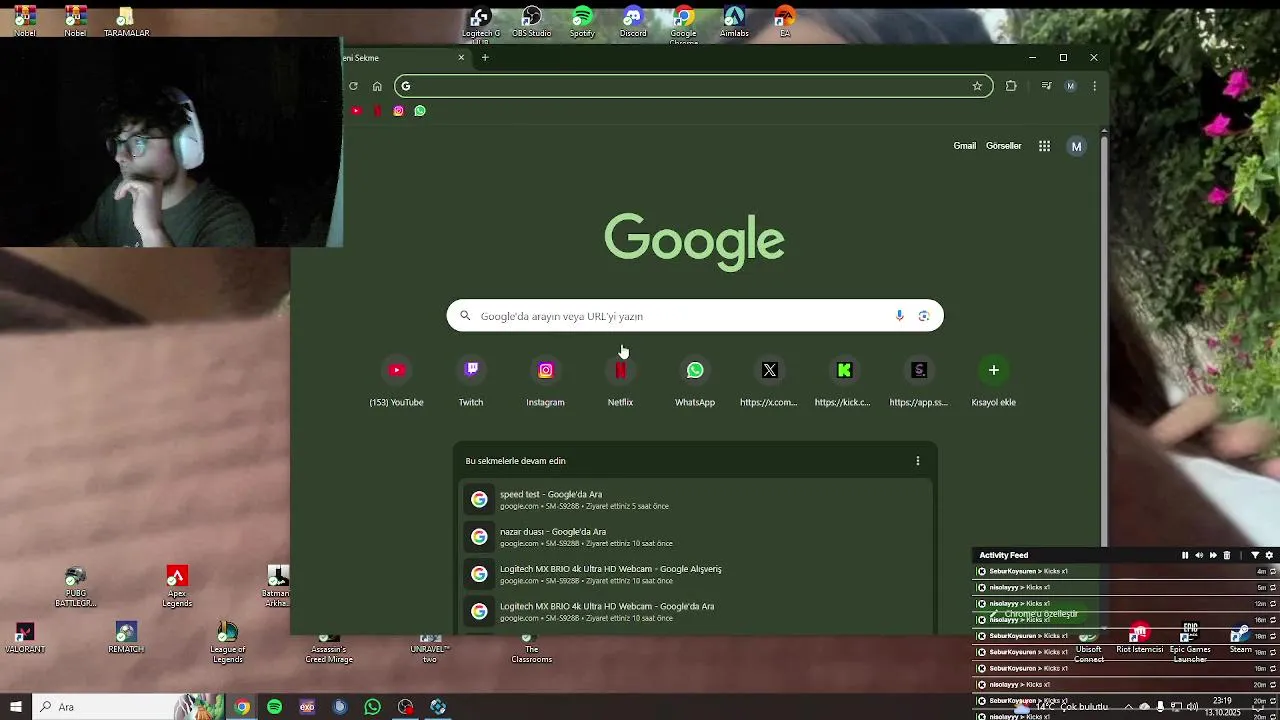This screenshot has width=1280, height=720.
Task: Open the Chrome three-dot menu
Action: [x=1094, y=86]
